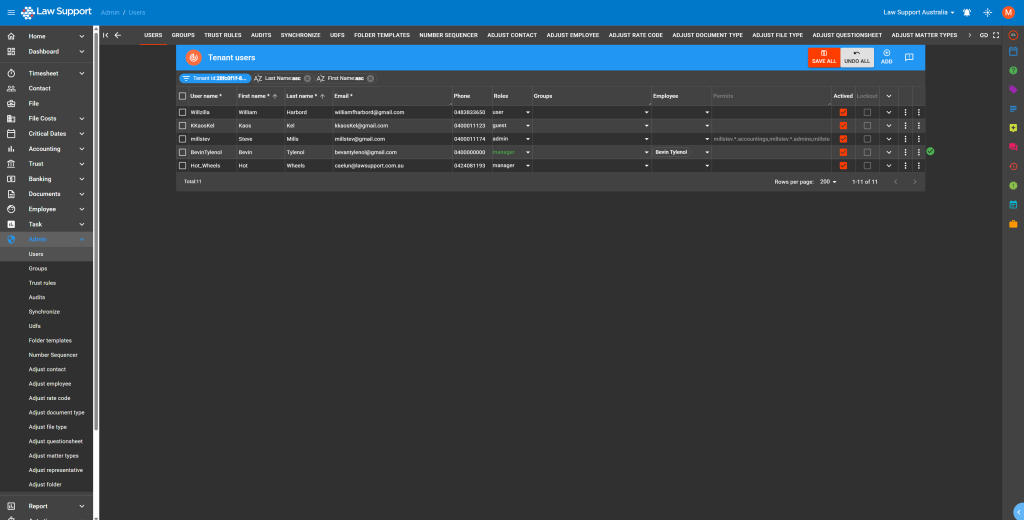Click the fullscreen icon in tab bar
Image resolution: width=1024 pixels, height=520 pixels.
996,35
